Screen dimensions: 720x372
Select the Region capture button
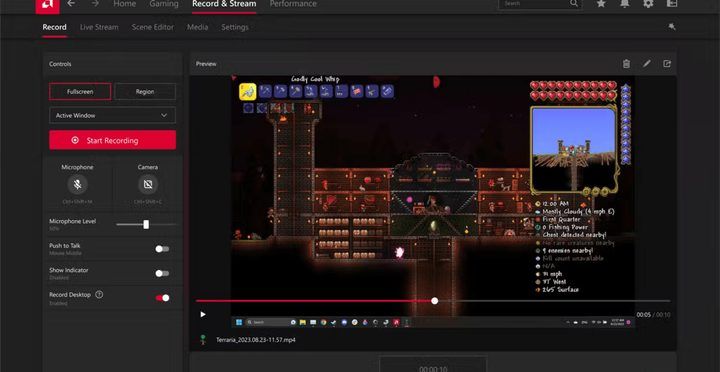[x=145, y=91]
